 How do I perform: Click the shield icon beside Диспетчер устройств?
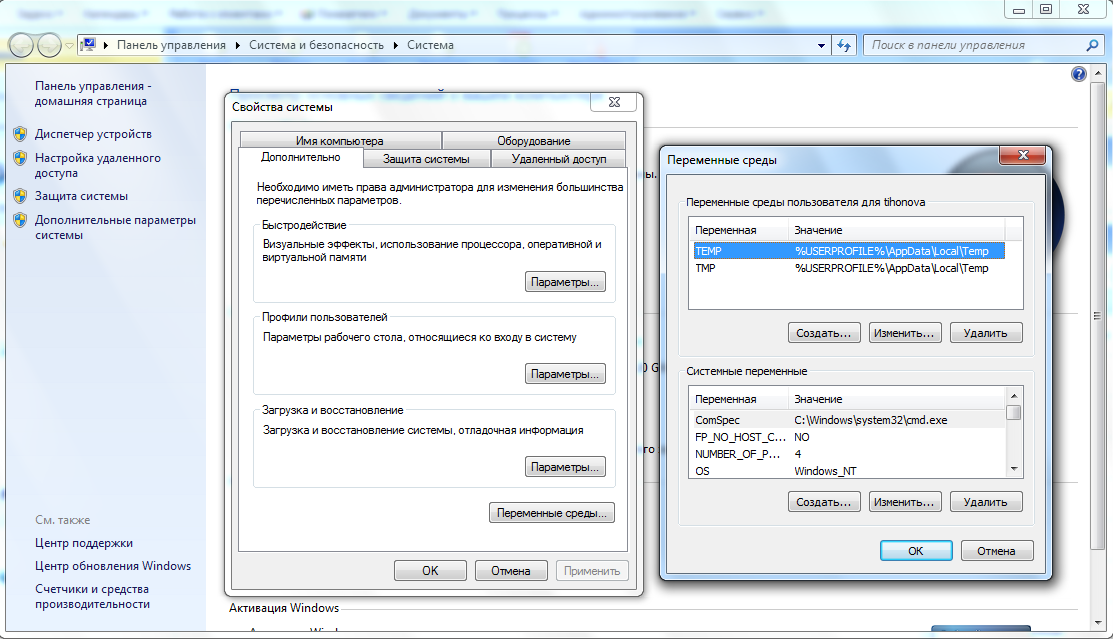point(20,134)
